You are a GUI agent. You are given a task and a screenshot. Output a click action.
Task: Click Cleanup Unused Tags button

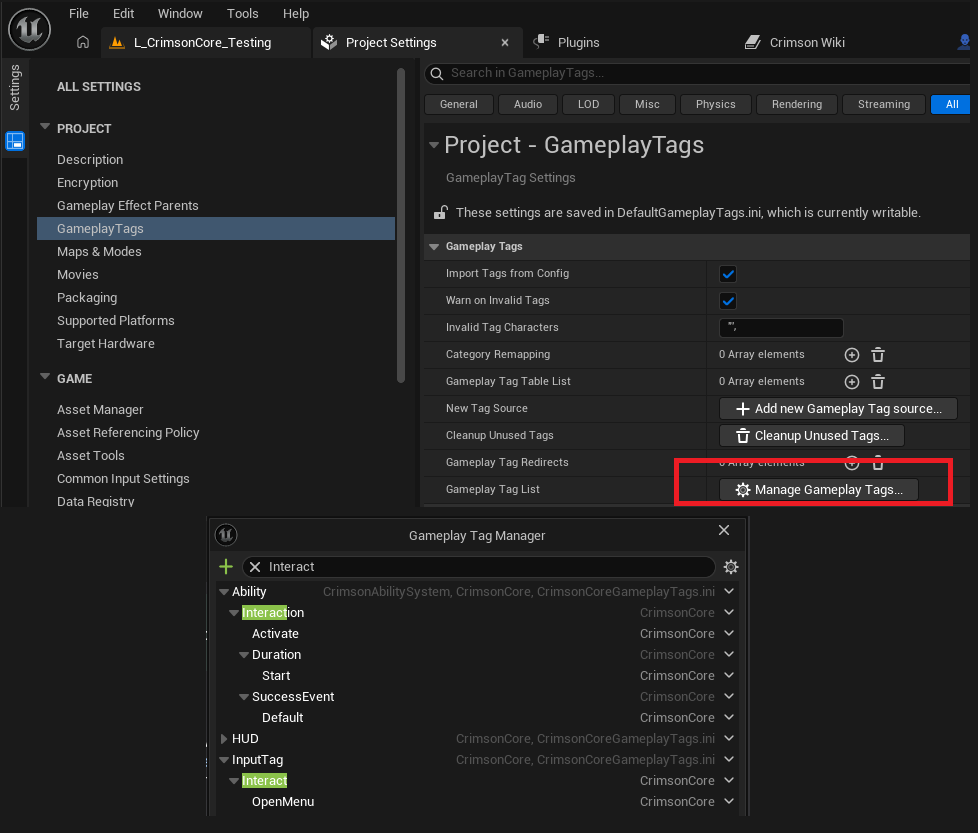(812, 436)
